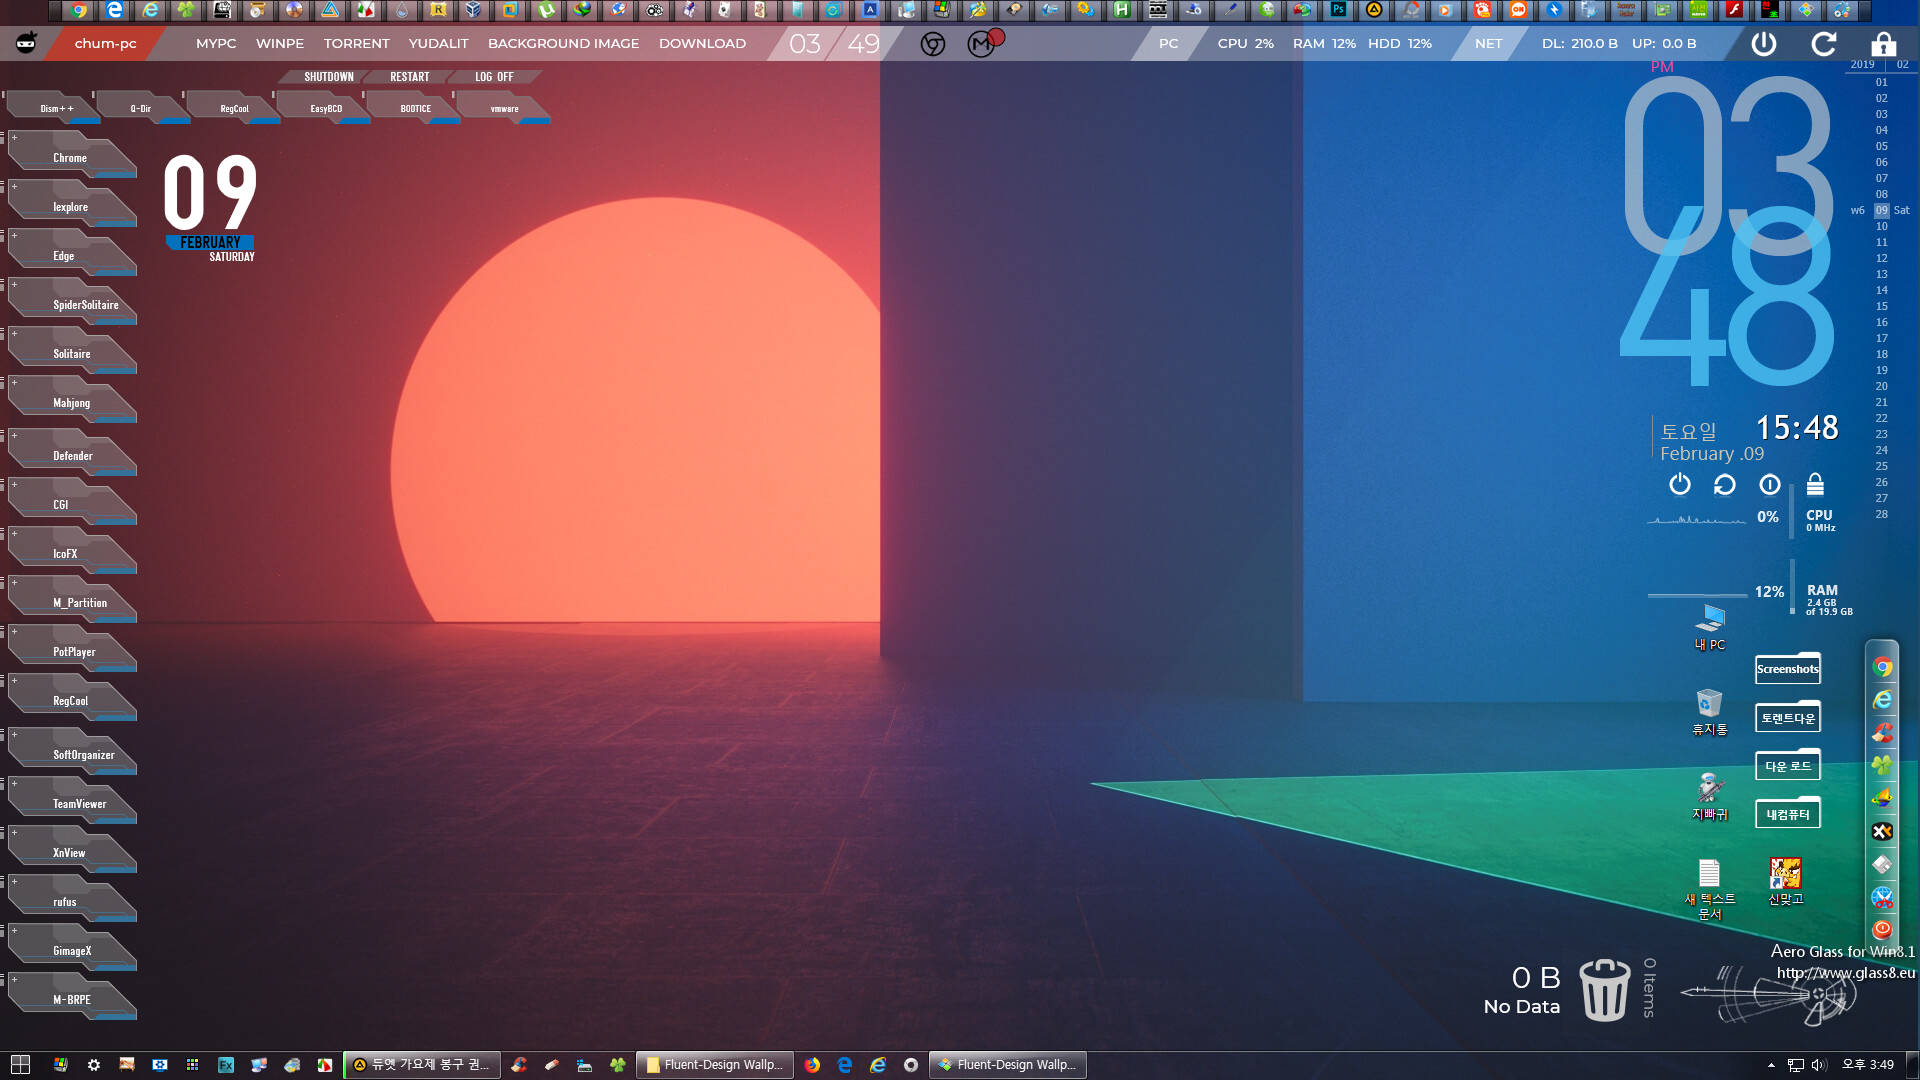Launch vmware from the small launcher row
This screenshot has height=1080, width=1920.
pos(505,108)
